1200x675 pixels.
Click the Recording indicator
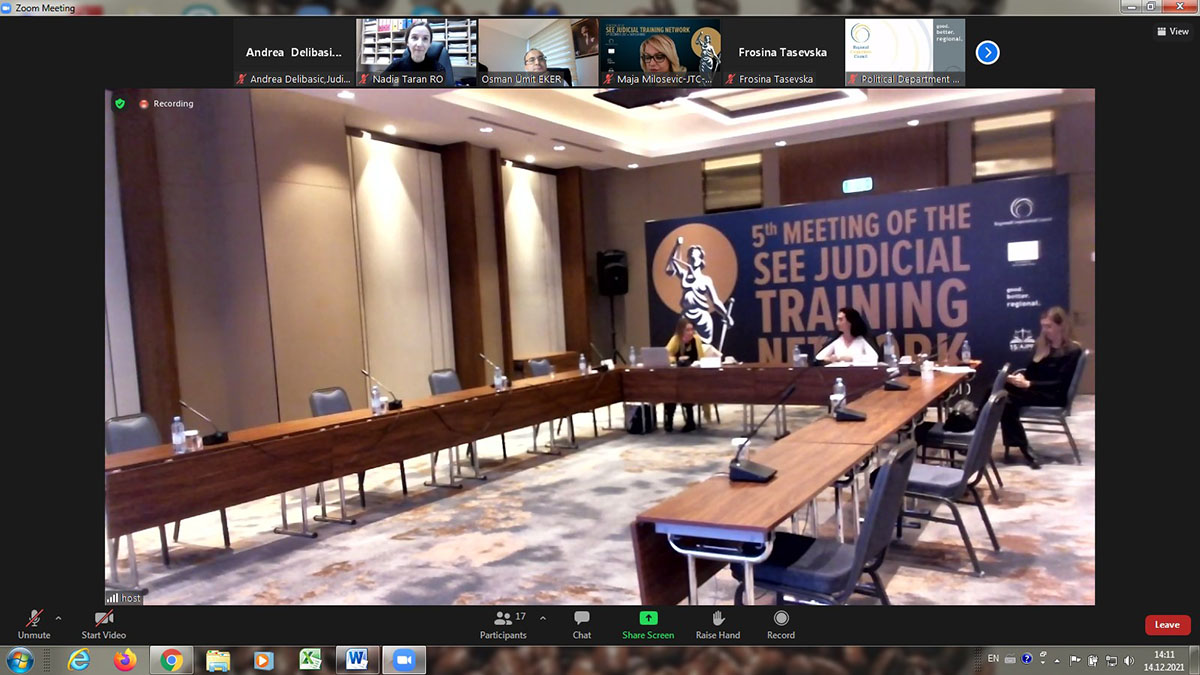[x=166, y=103]
